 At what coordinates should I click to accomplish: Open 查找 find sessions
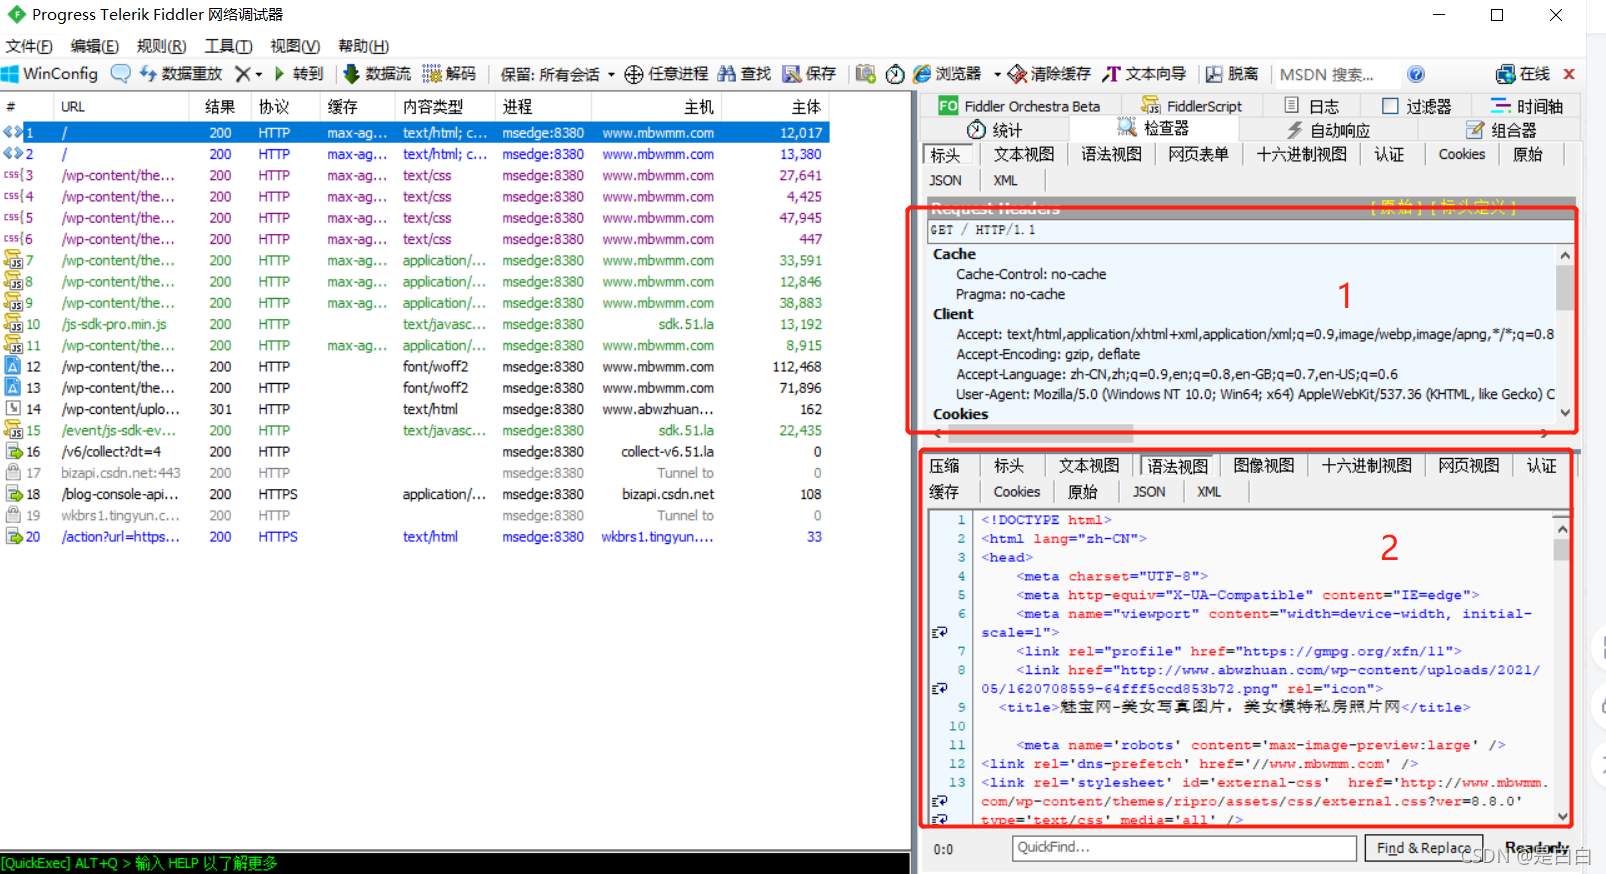(x=744, y=74)
